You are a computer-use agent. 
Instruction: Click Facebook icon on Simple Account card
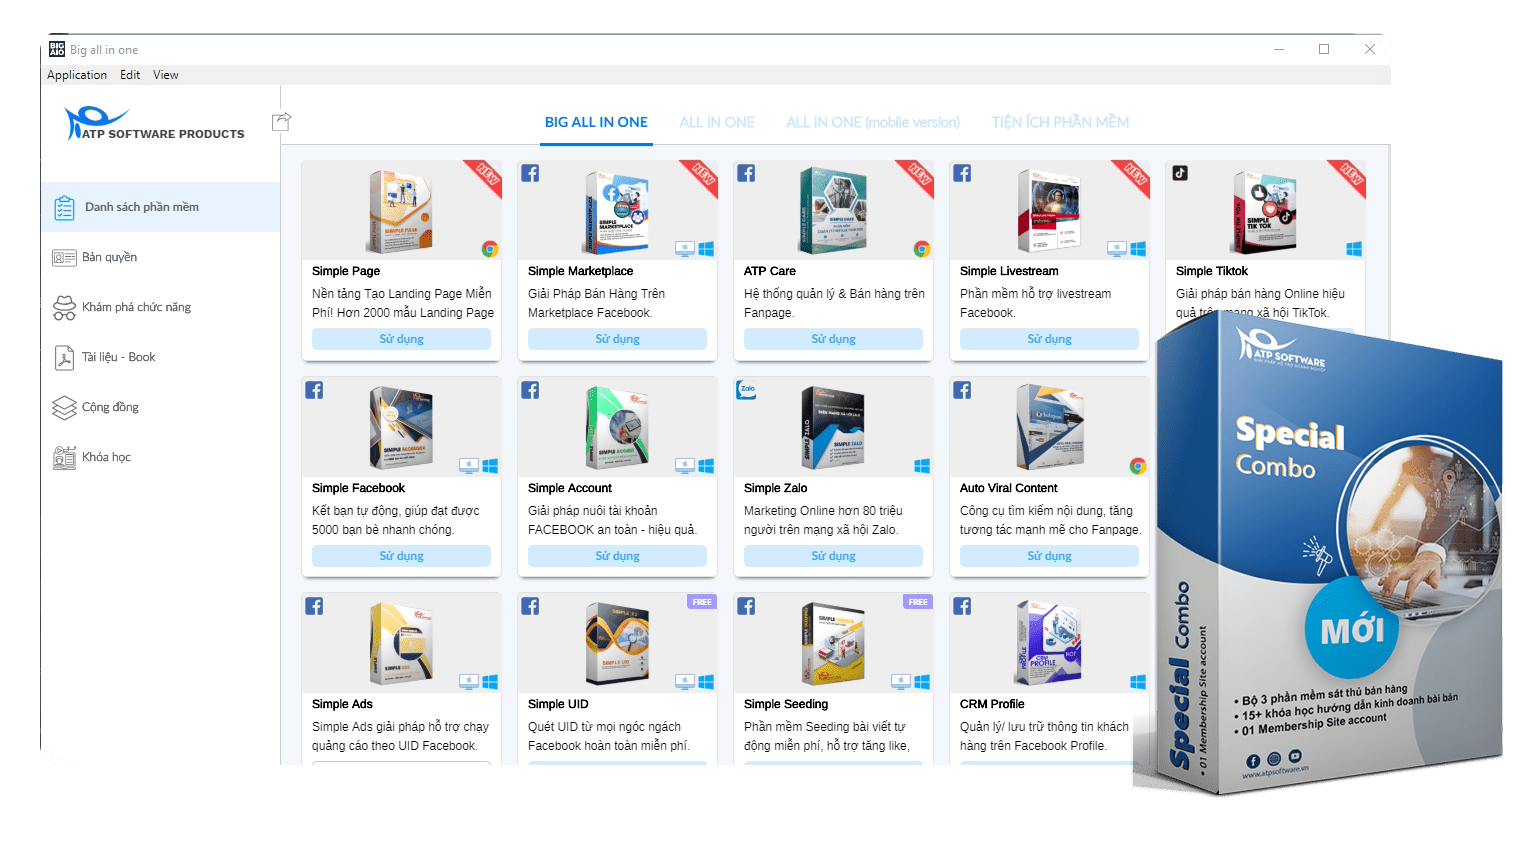click(x=530, y=390)
